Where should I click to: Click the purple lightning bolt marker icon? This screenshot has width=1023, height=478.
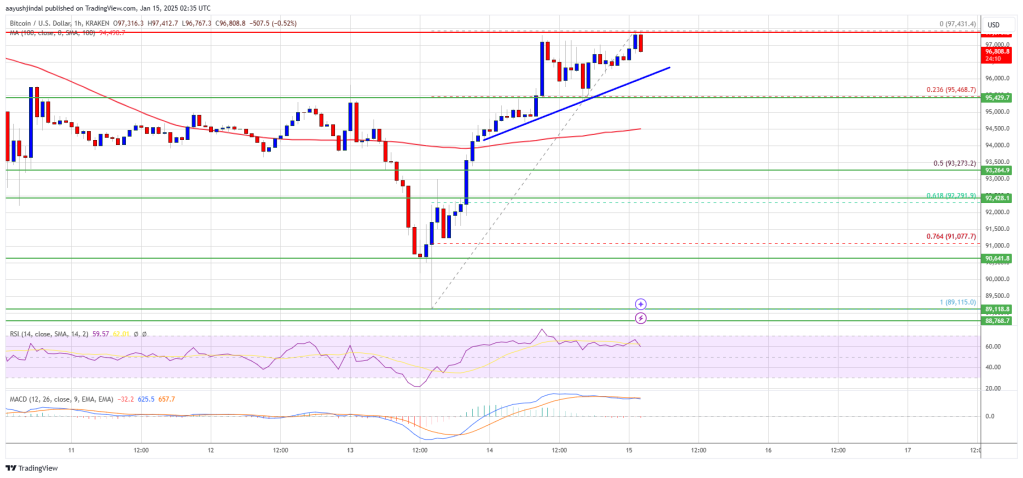(641, 318)
